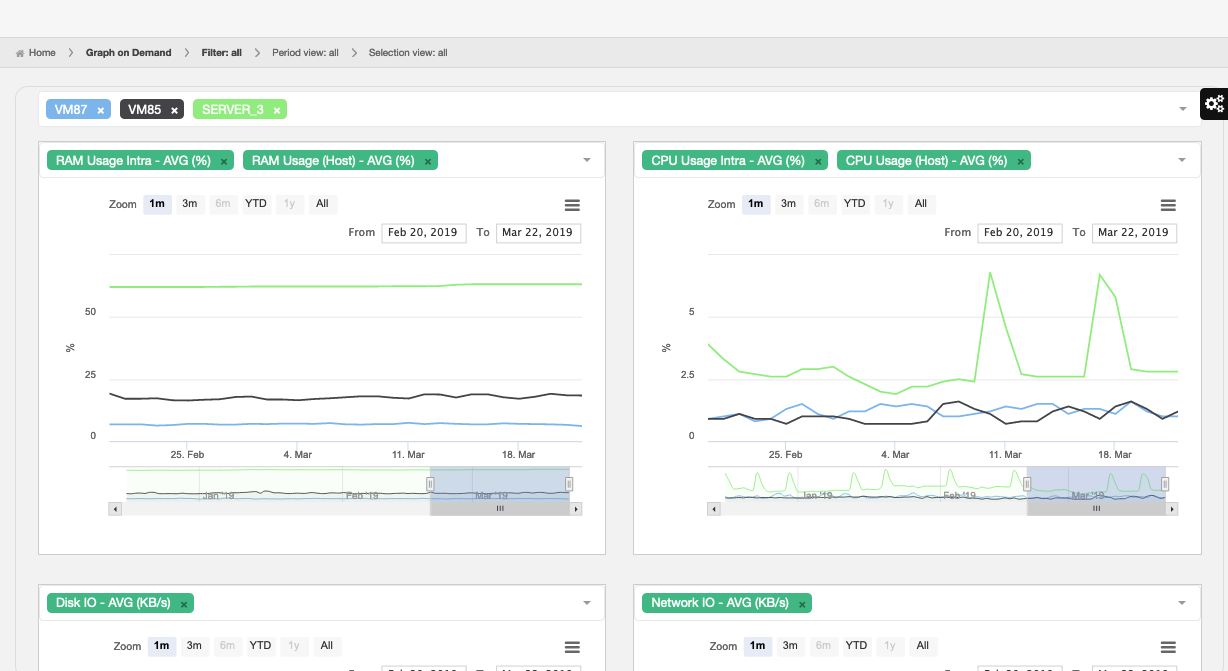Remove the SERVER_3 tag

point(277,110)
